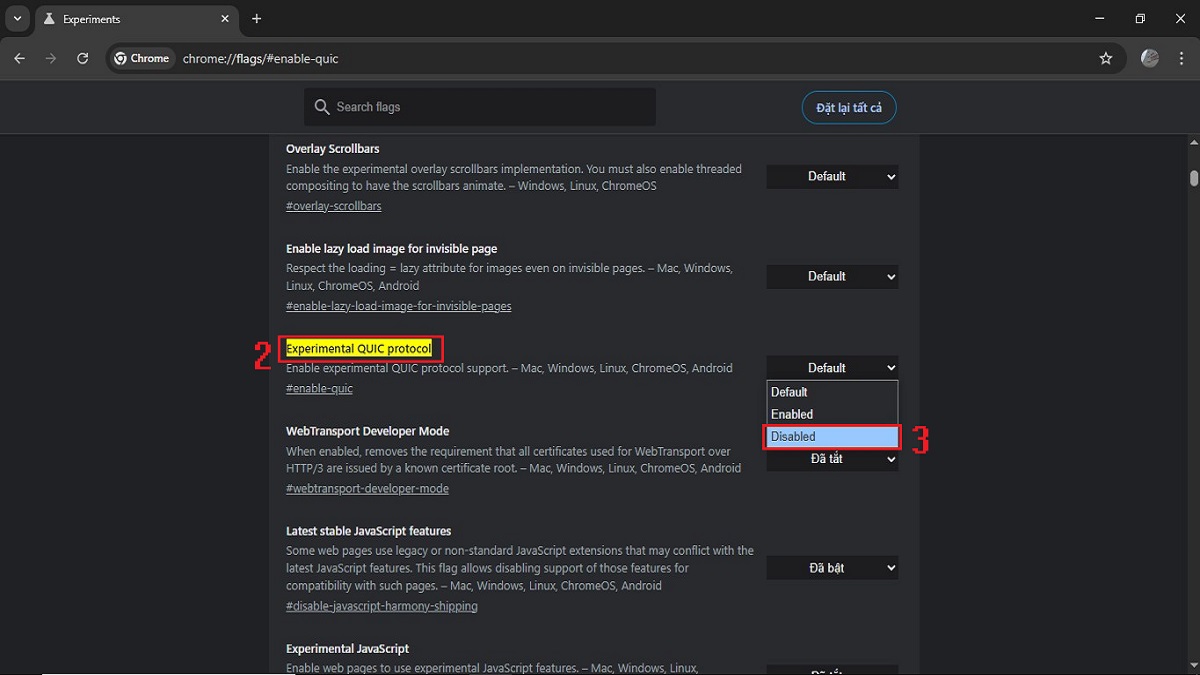Click the scrollbar up arrow
1200x675 pixels.
click(1193, 143)
